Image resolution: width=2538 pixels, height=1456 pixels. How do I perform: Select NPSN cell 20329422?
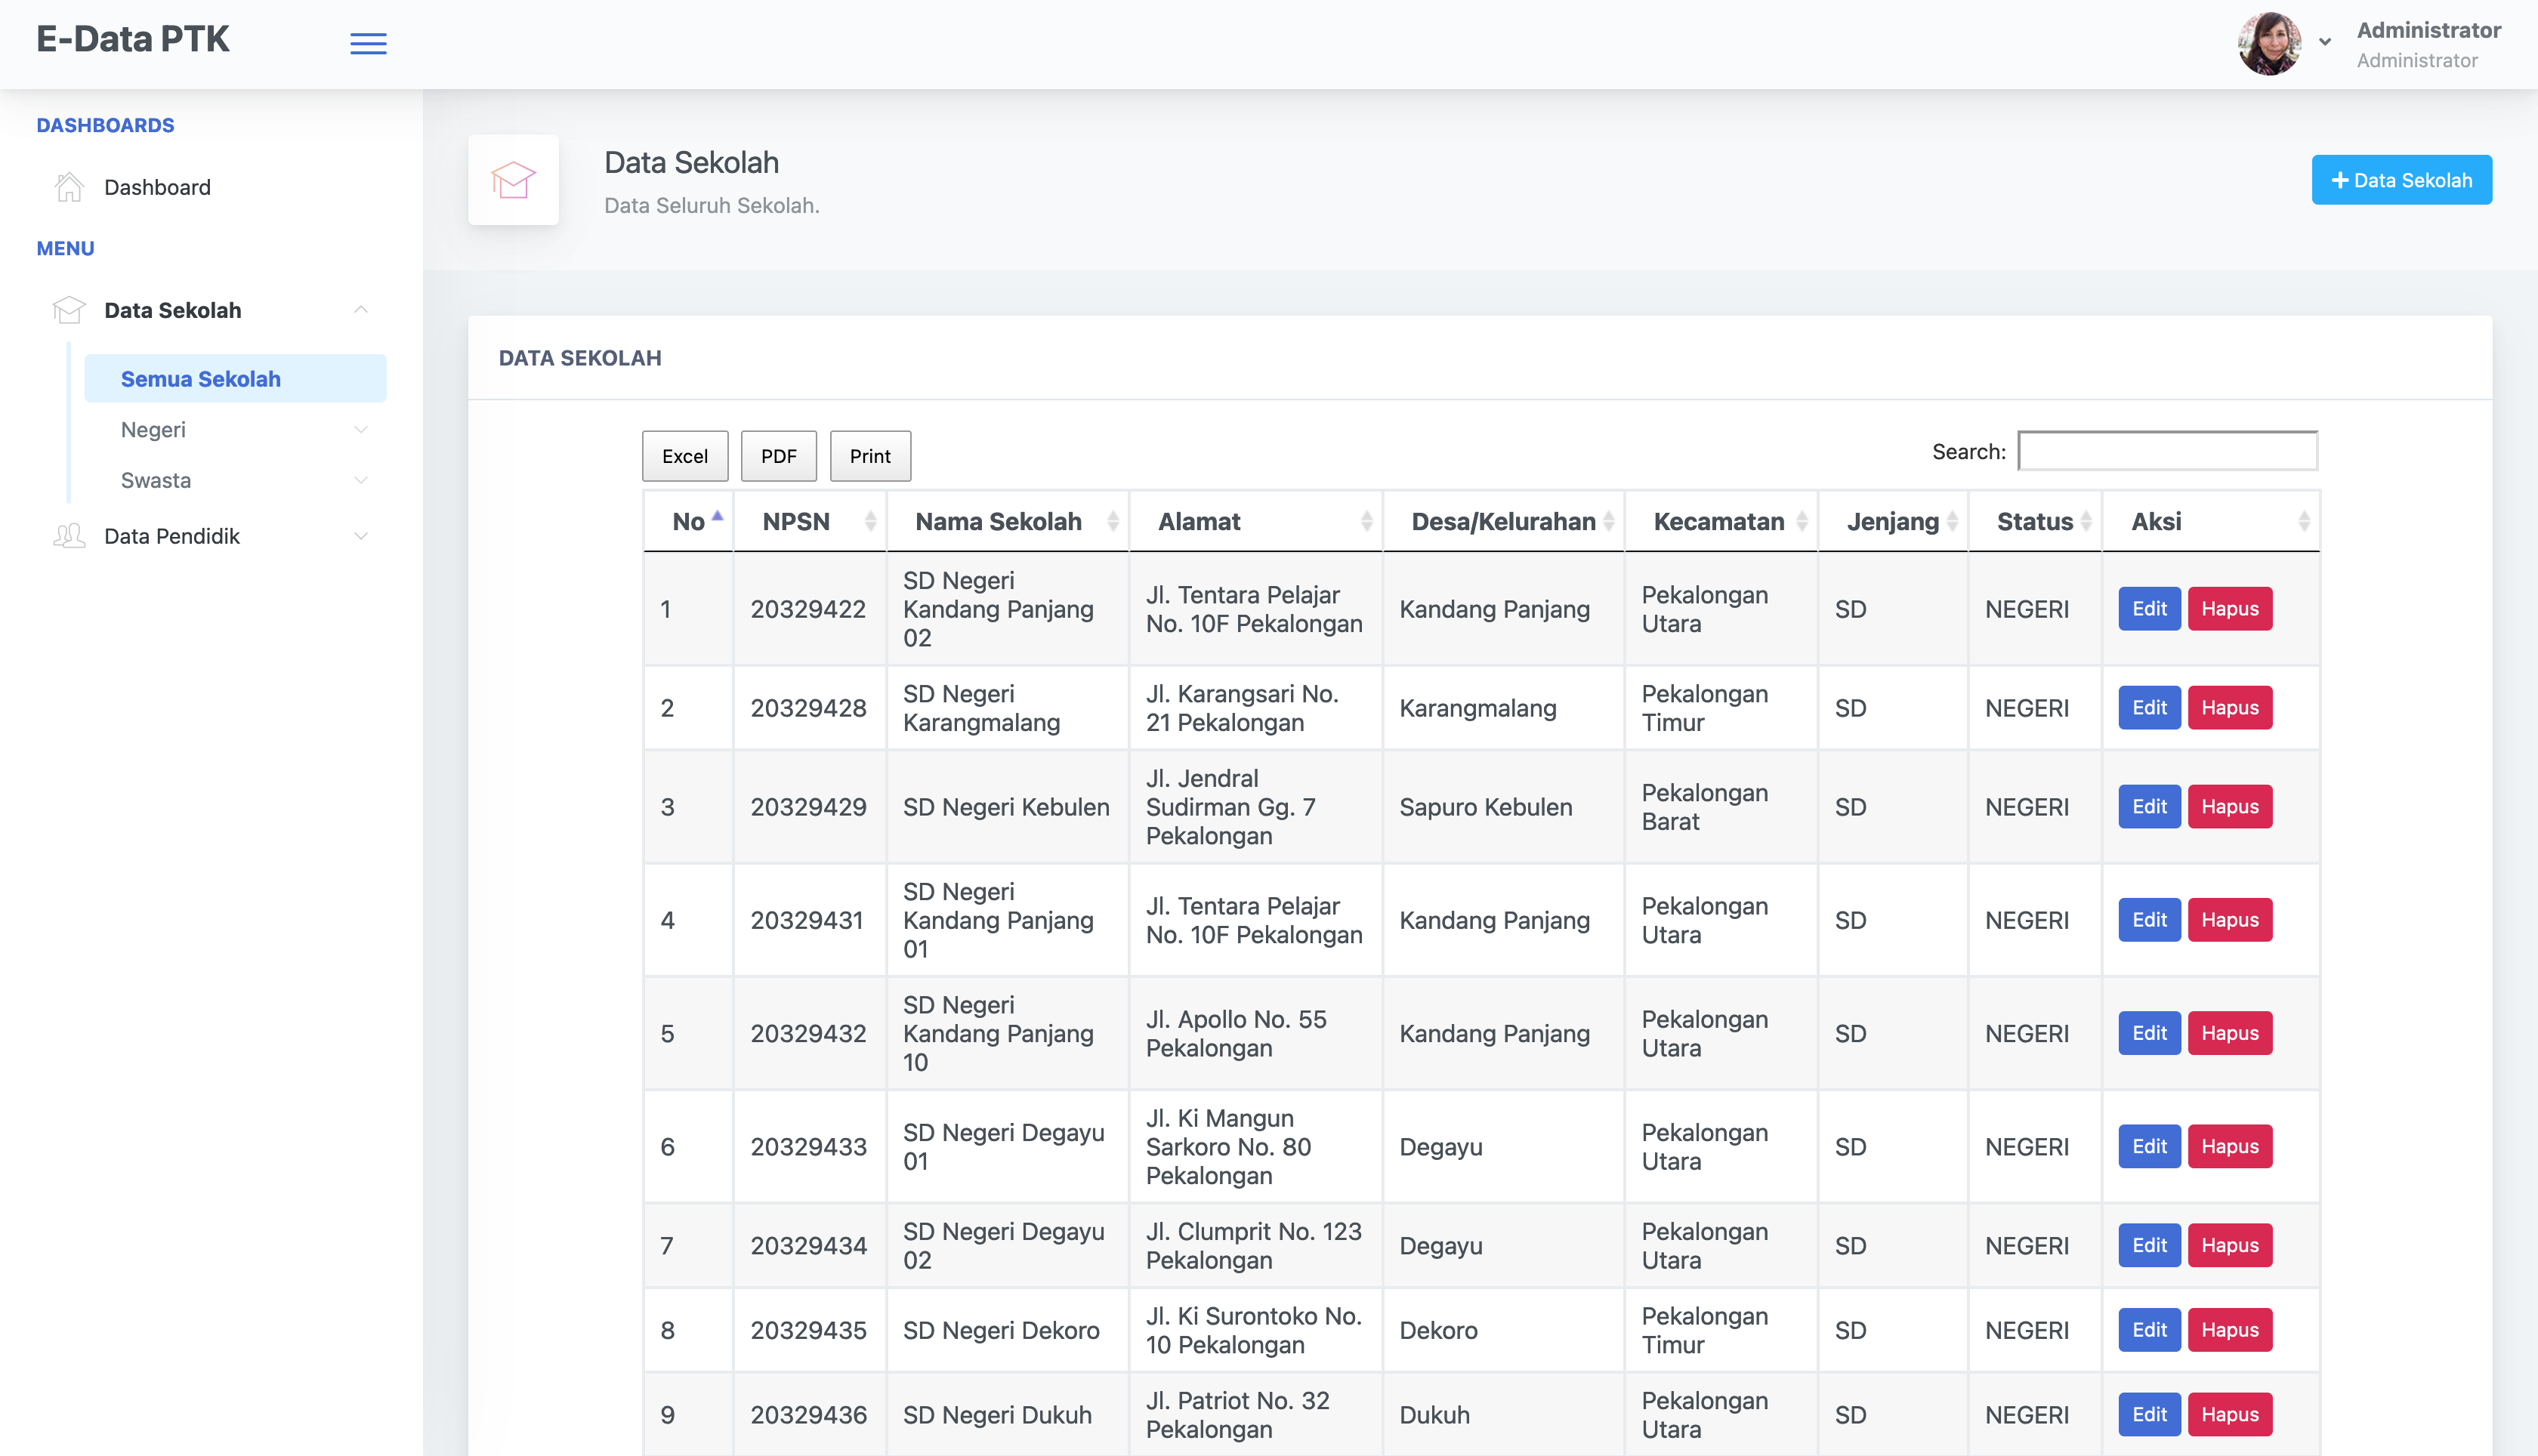pos(808,609)
